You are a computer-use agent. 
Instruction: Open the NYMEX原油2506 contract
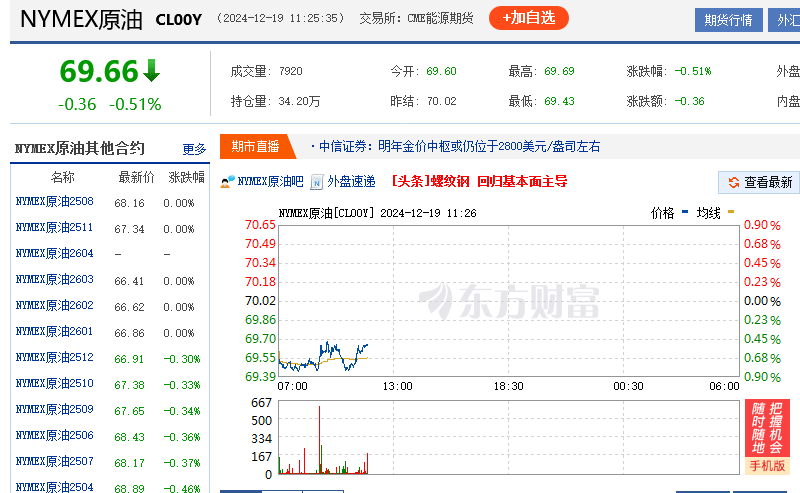[x=55, y=436]
